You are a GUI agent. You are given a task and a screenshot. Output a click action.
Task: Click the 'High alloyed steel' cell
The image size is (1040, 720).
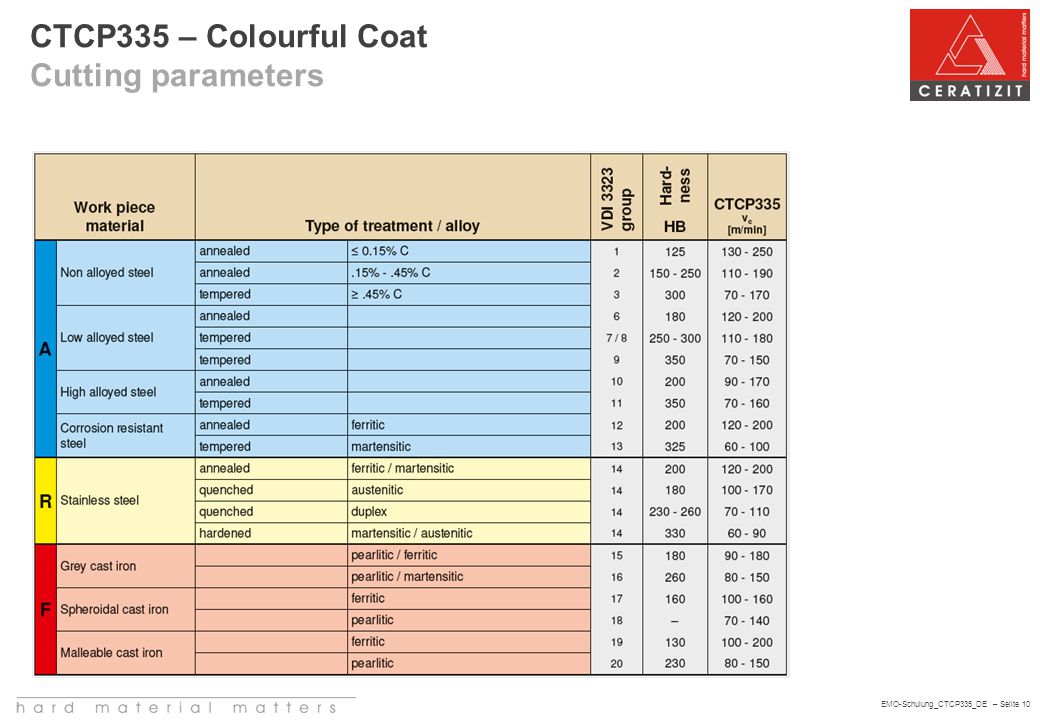coord(126,392)
